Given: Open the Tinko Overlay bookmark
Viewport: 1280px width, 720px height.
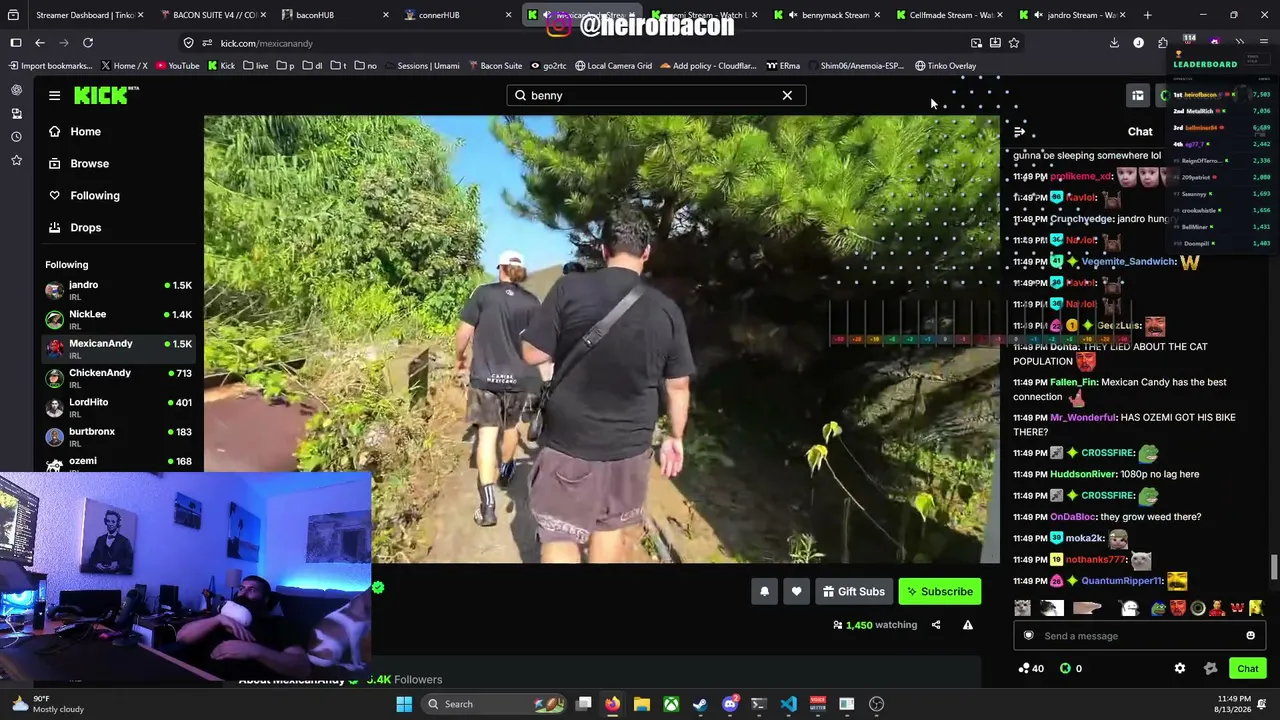Looking at the screenshot, I should click(x=945, y=66).
